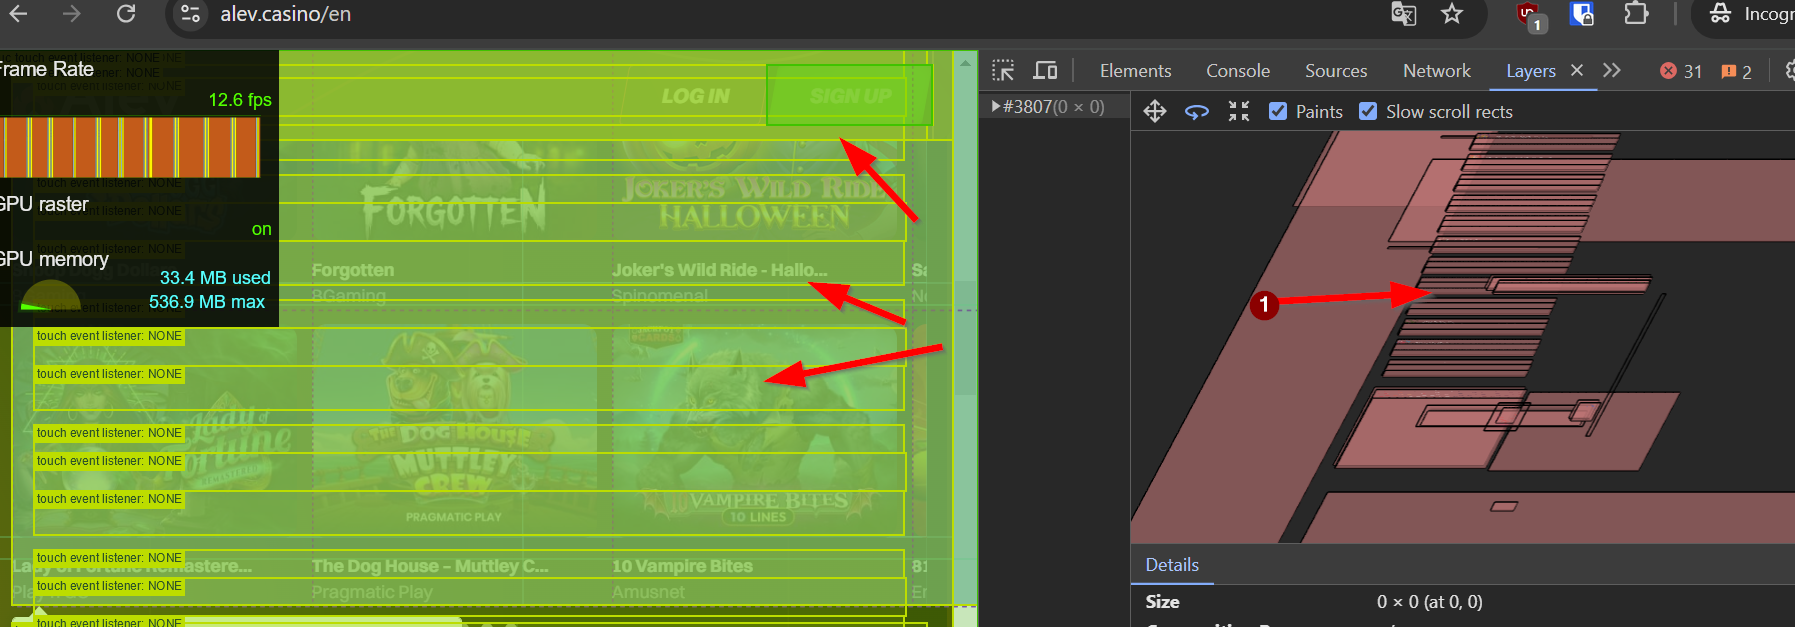Open the Bitwarden extension icon

[1582, 14]
